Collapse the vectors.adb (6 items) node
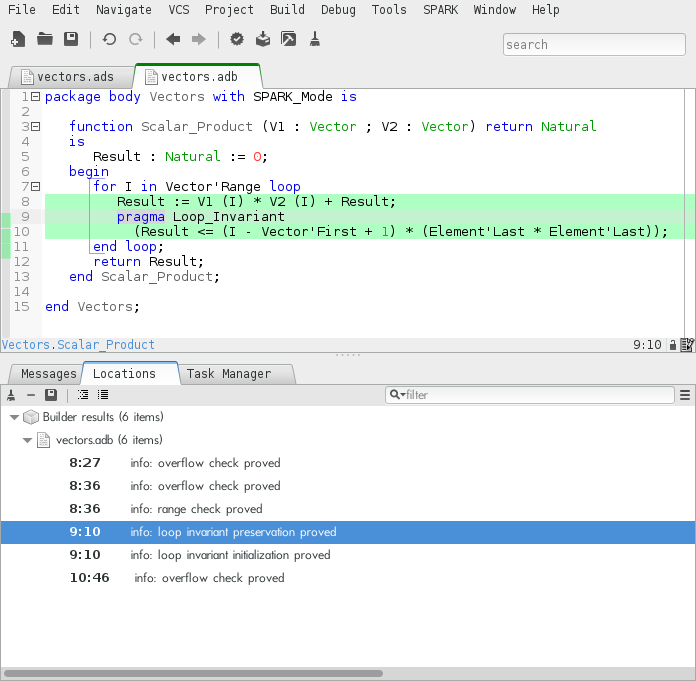Screen dimensions: 696x681 coord(27,440)
